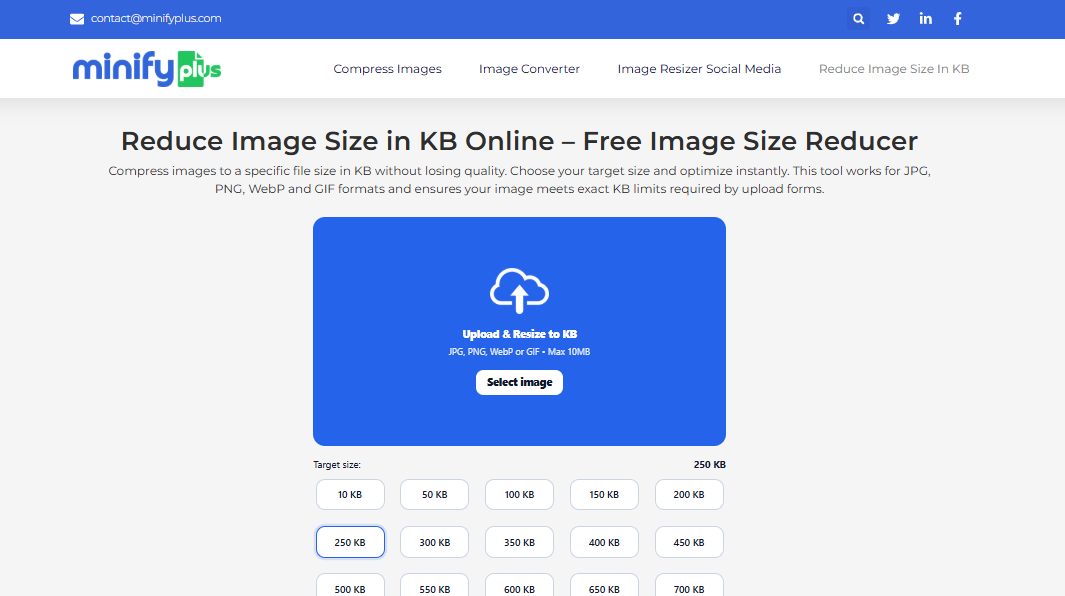Choose the 350 KB size option
Image resolution: width=1065 pixels, height=596 pixels.
[519, 542]
